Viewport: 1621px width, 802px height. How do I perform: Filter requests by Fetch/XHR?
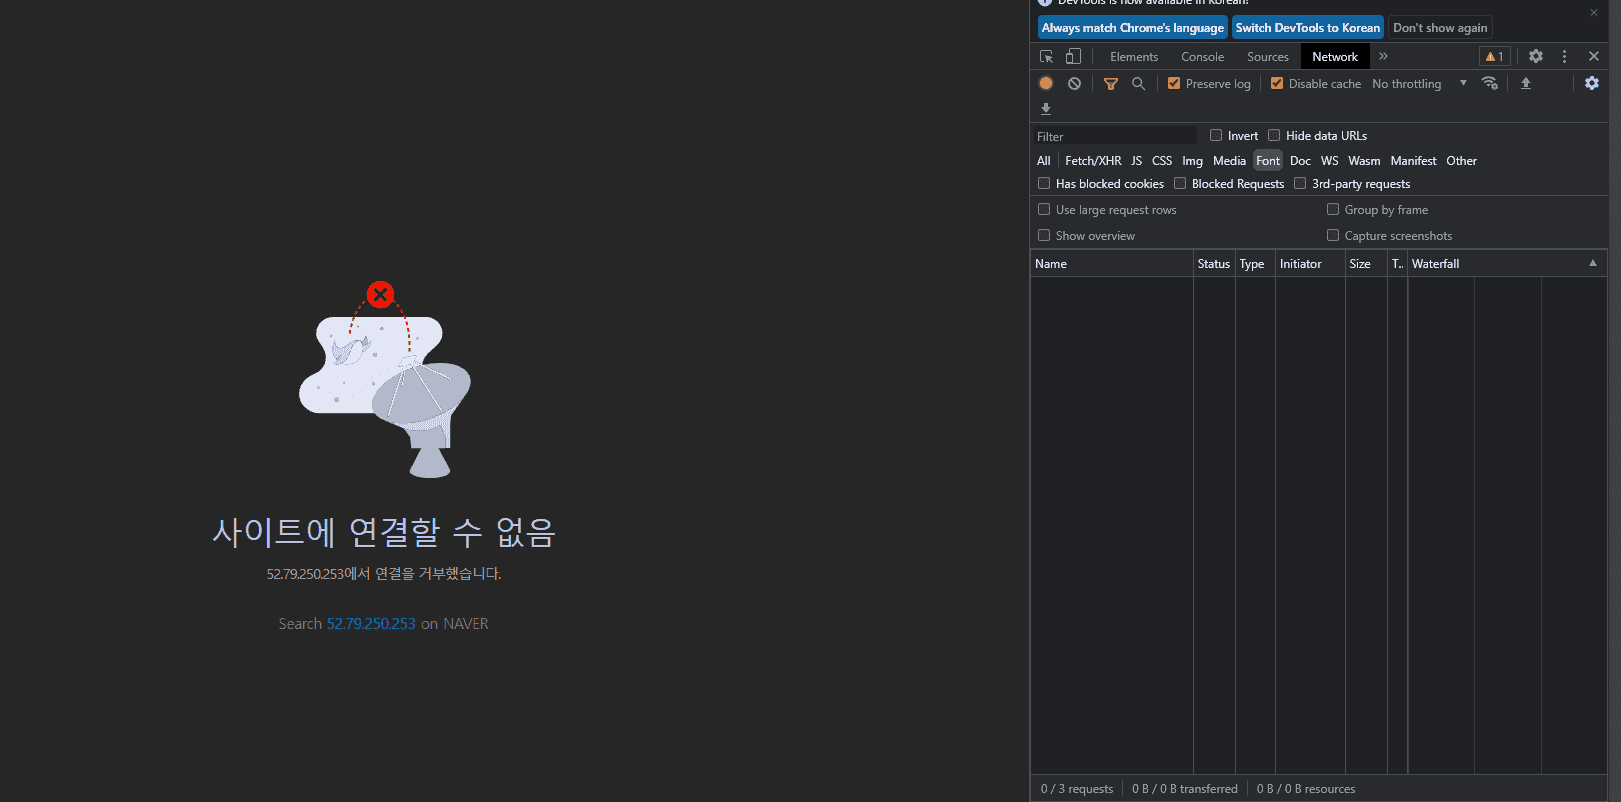(1093, 161)
